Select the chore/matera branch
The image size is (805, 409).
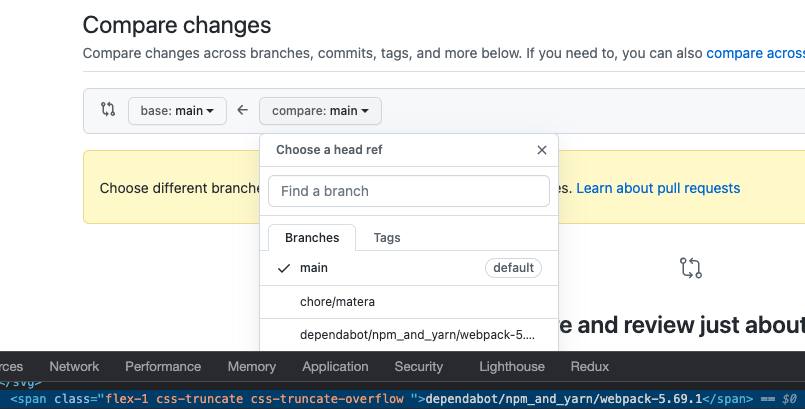pos(409,302)
